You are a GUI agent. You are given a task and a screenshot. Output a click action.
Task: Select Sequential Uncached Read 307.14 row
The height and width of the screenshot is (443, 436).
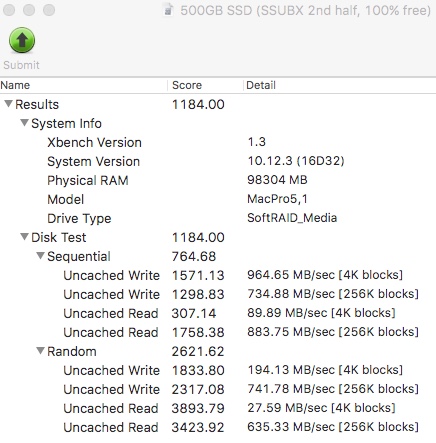pyautogui.click(x=218, y=313)
